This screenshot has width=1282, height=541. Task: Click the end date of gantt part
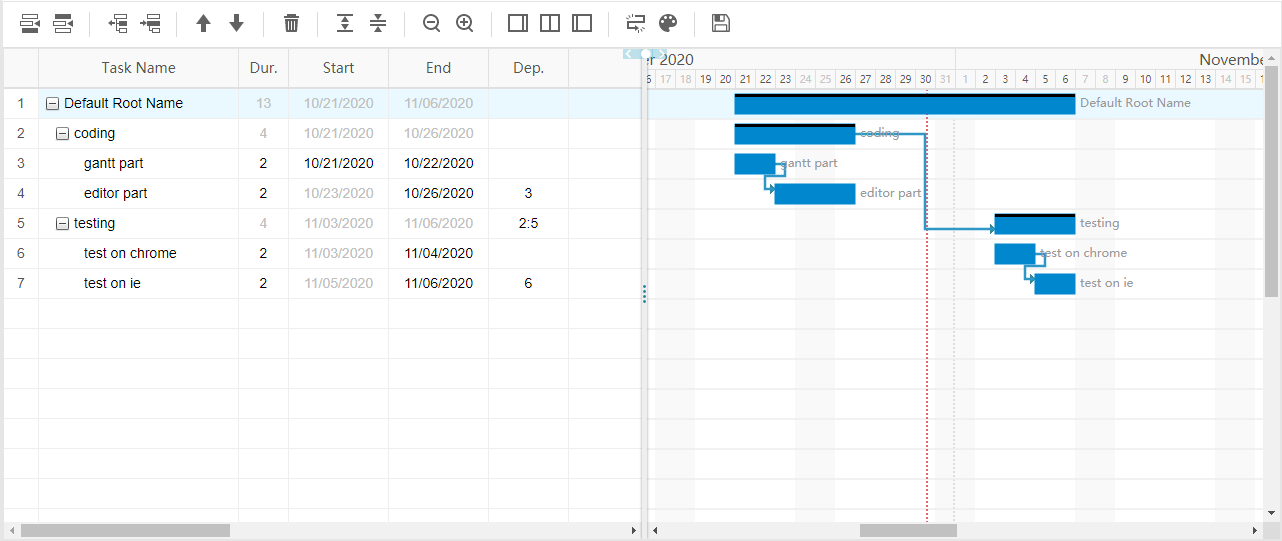438,163
